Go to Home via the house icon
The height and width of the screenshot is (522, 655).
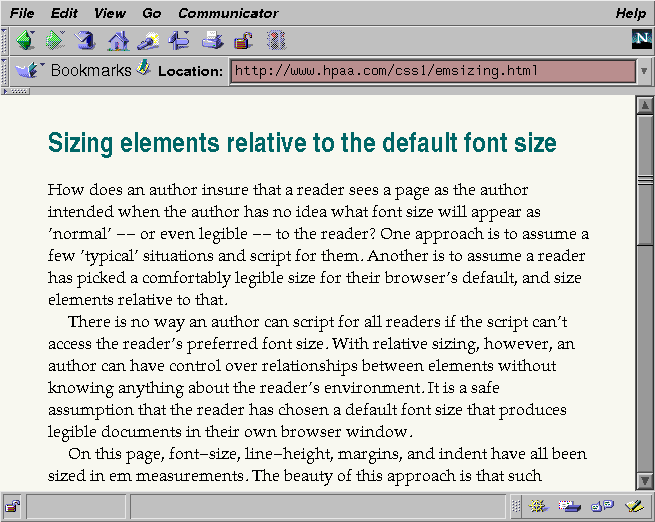pos(118,41)
